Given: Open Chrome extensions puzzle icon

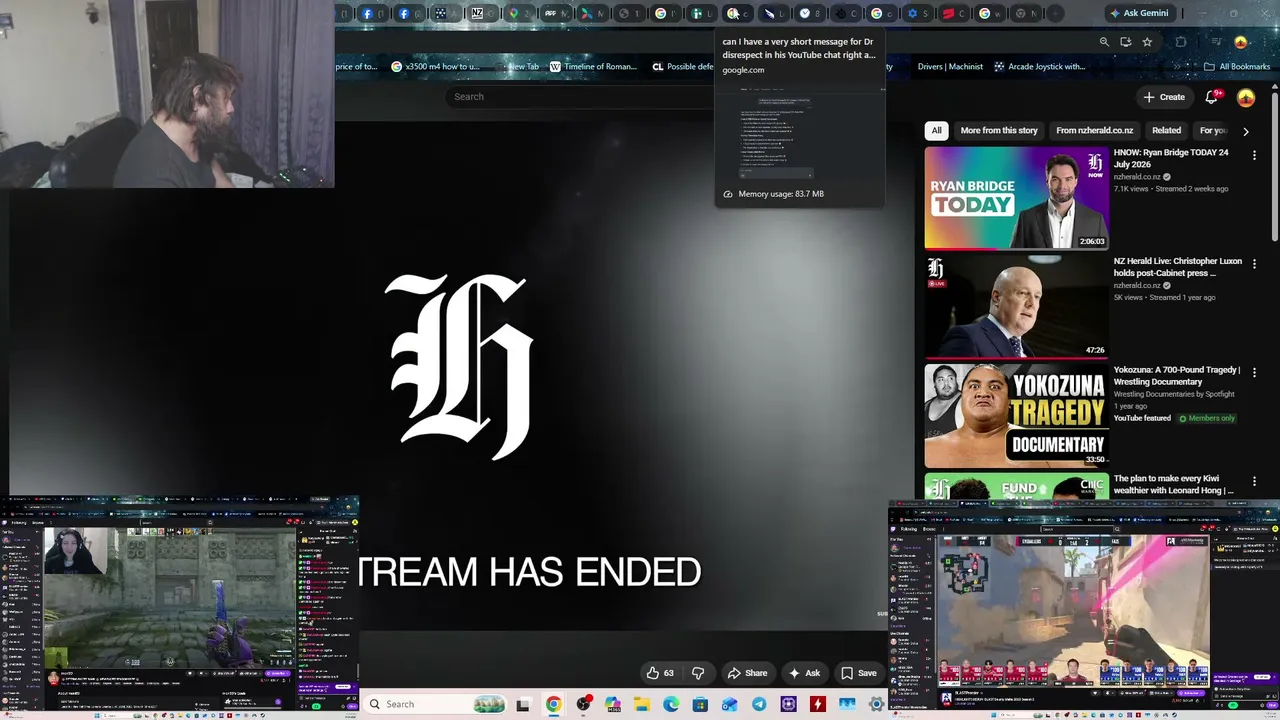Looking at the screenshot, I should click(1181, 42).
